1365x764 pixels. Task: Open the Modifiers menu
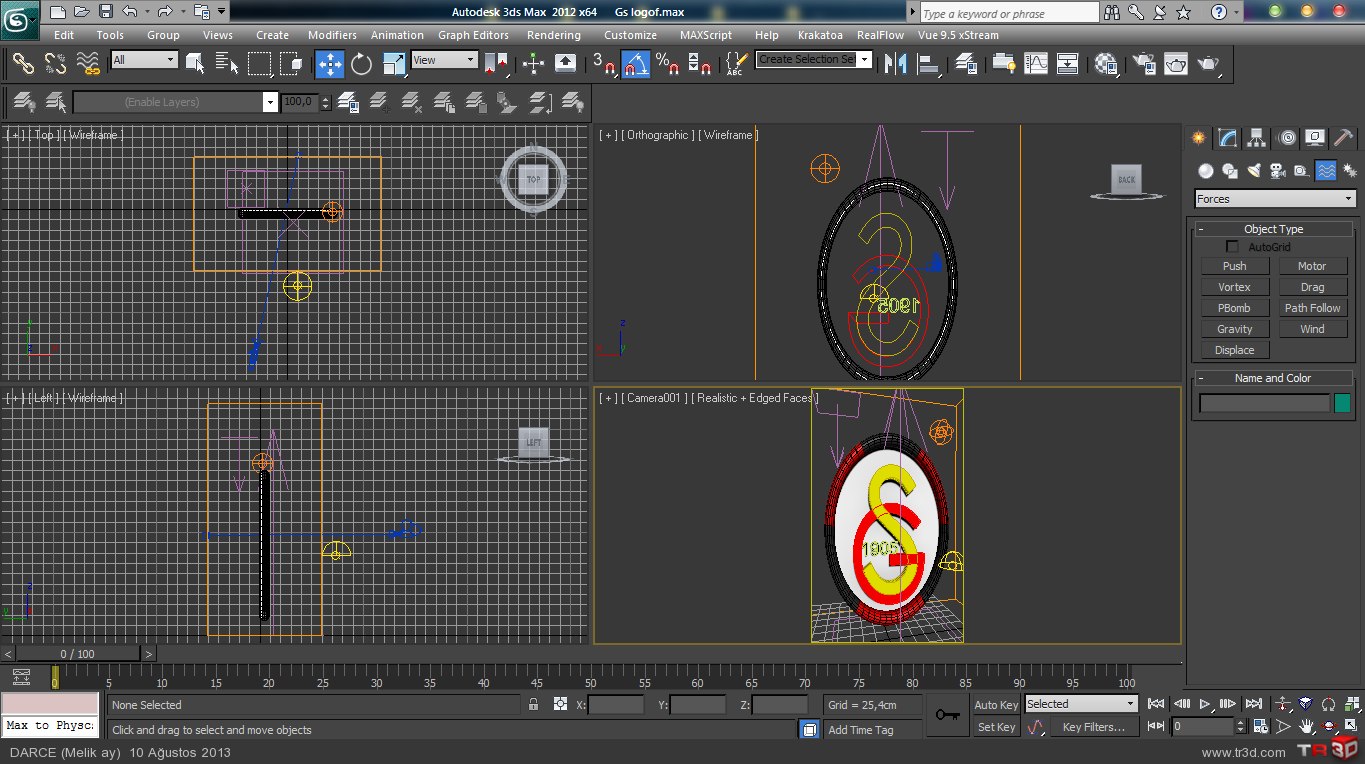coord(332,35)
